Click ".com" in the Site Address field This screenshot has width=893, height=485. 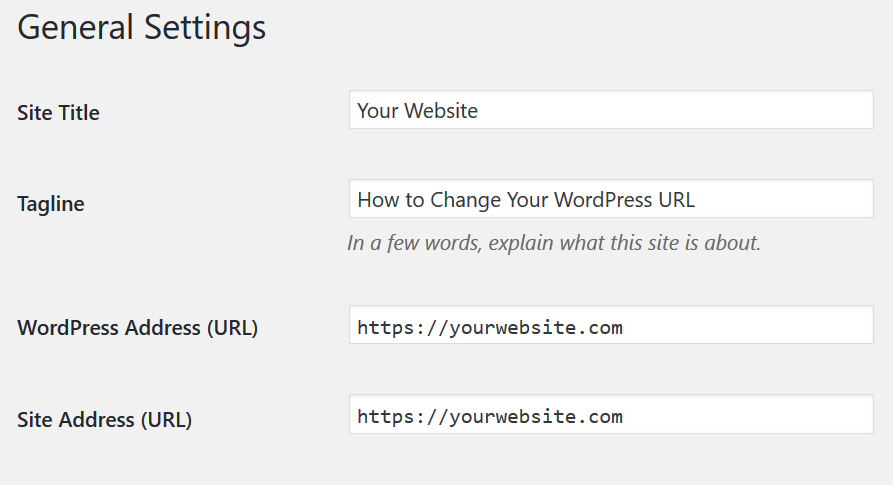tap(600, 417)
